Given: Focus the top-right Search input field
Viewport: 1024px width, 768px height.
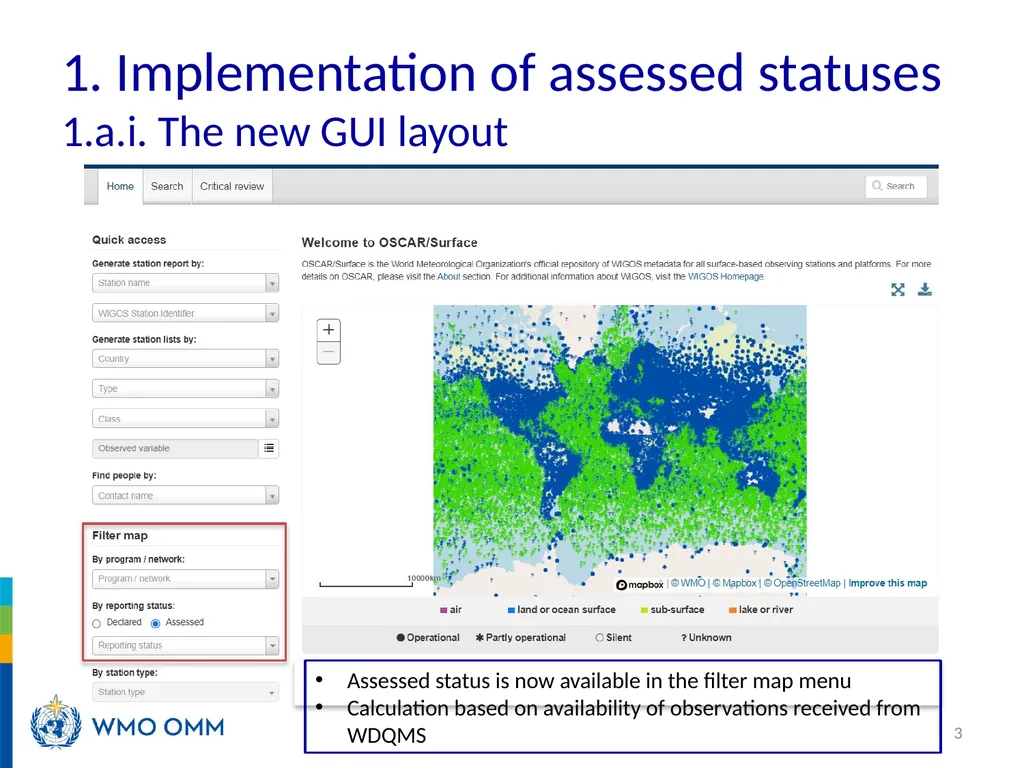Looking at the screenshot, I should pyautogui.click(x=896, y=186).
